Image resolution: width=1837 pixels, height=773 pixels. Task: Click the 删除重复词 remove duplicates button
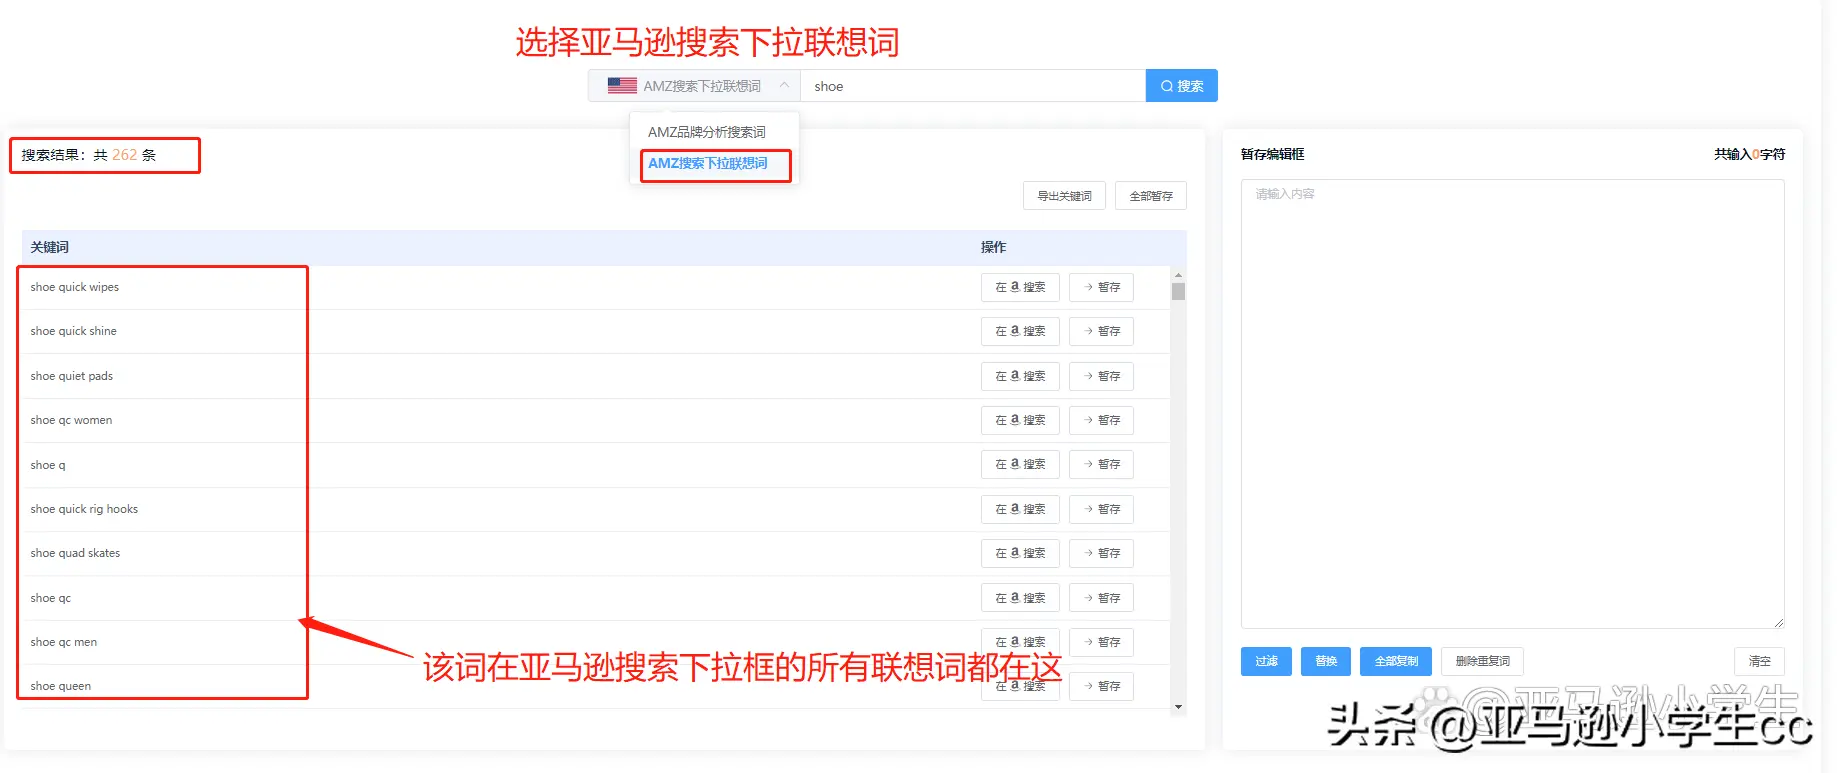coord(1482,661)
